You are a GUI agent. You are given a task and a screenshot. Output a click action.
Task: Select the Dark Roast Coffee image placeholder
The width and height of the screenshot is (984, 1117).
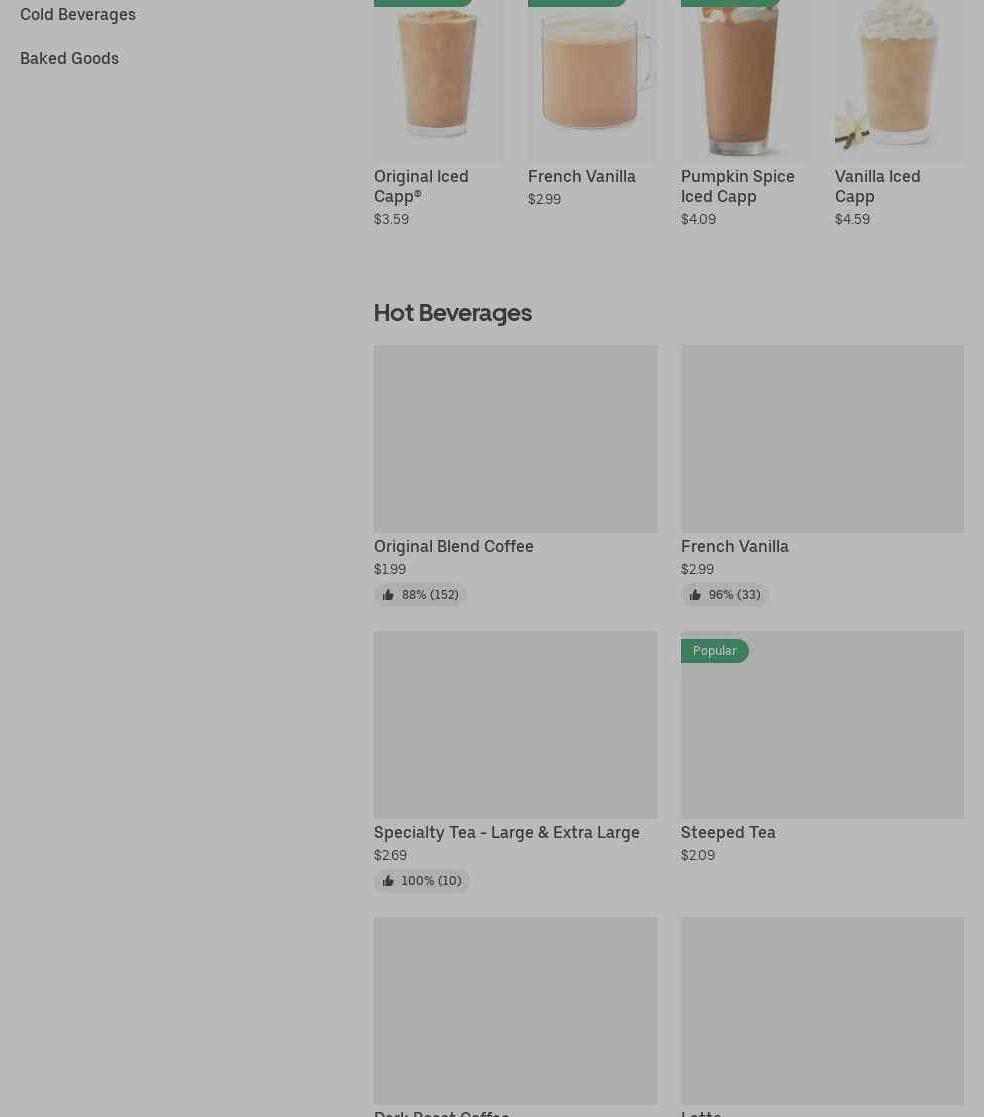(515, 1010)
